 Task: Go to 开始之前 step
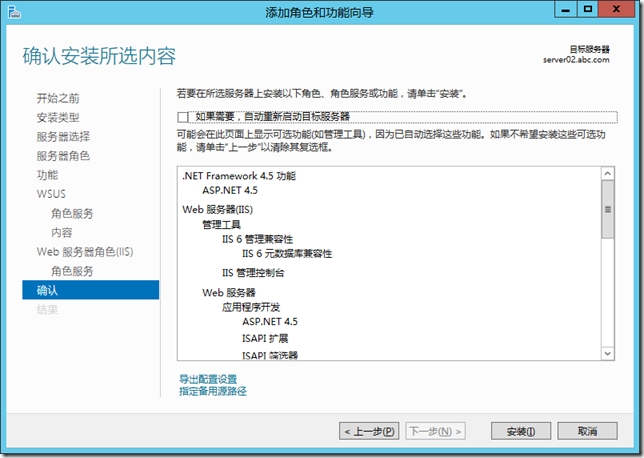click(x=58, y=98)
